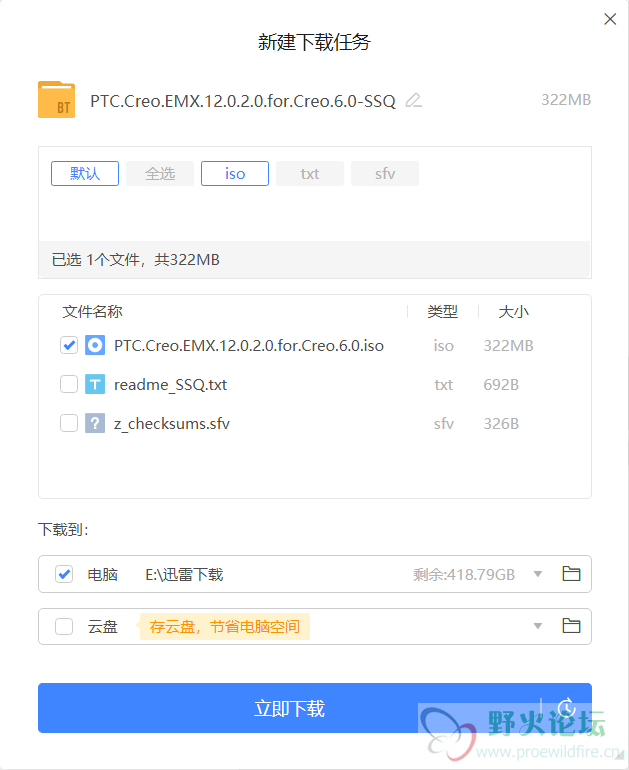
Task: Check the readme_SSQ.txt checkbox
Action: coord(69,385)
